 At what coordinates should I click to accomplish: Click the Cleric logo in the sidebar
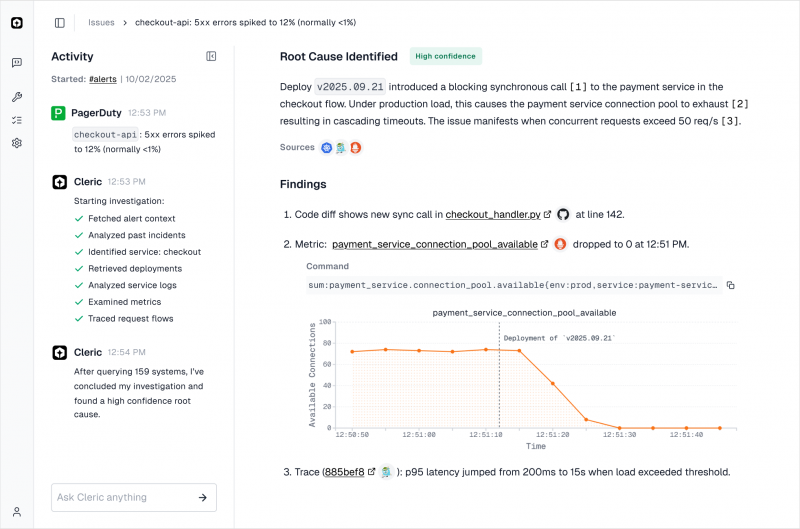pos(17,22)
